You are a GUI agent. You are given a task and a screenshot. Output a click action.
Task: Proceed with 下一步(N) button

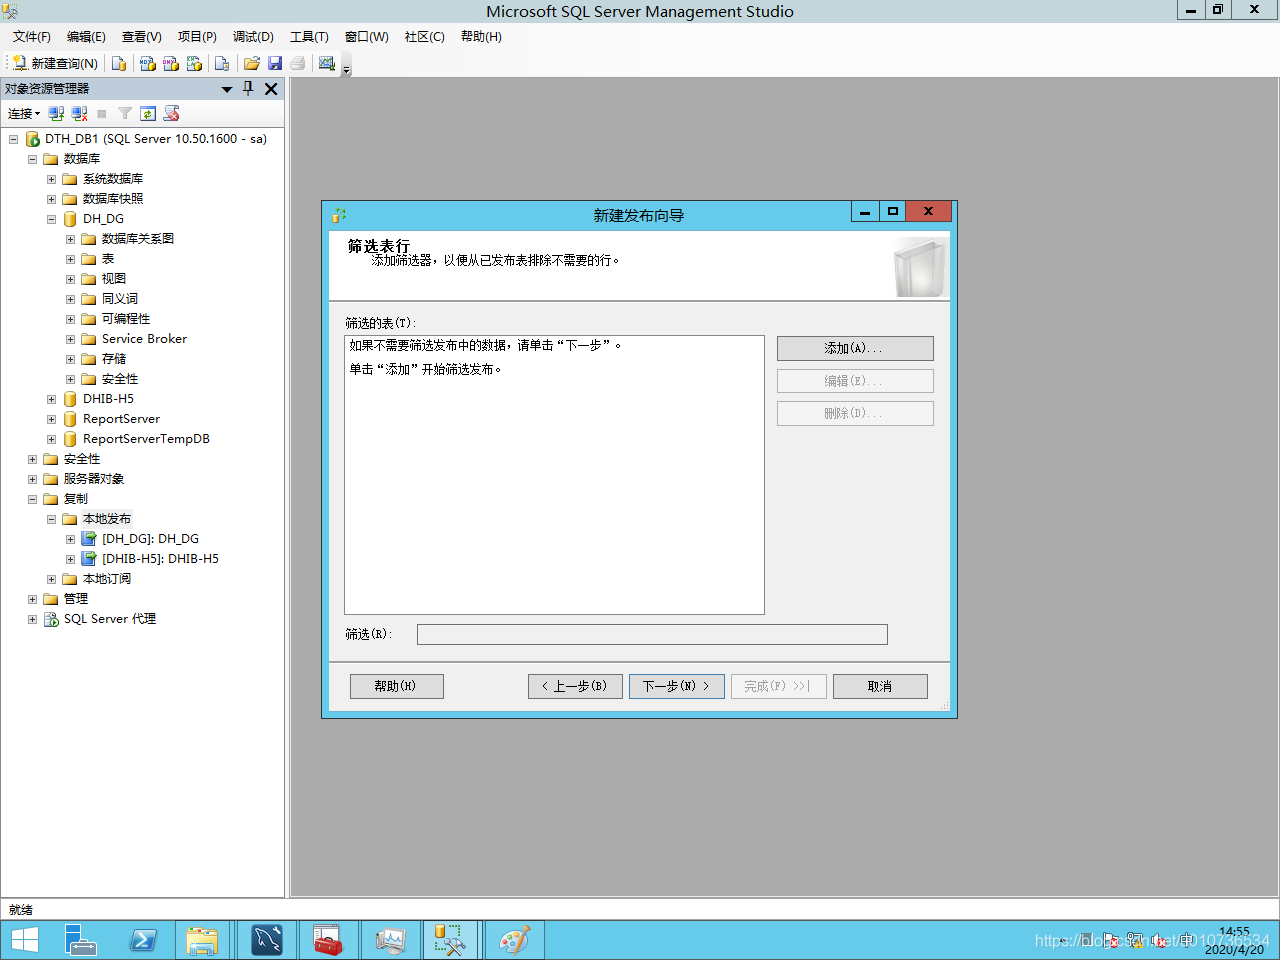tap(677, 686)
